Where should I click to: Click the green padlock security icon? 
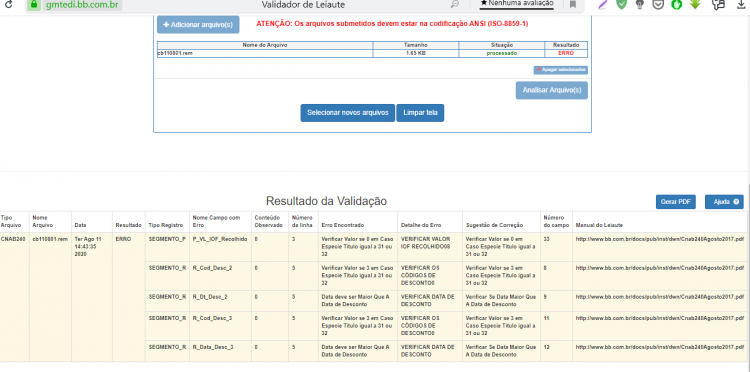33,4
